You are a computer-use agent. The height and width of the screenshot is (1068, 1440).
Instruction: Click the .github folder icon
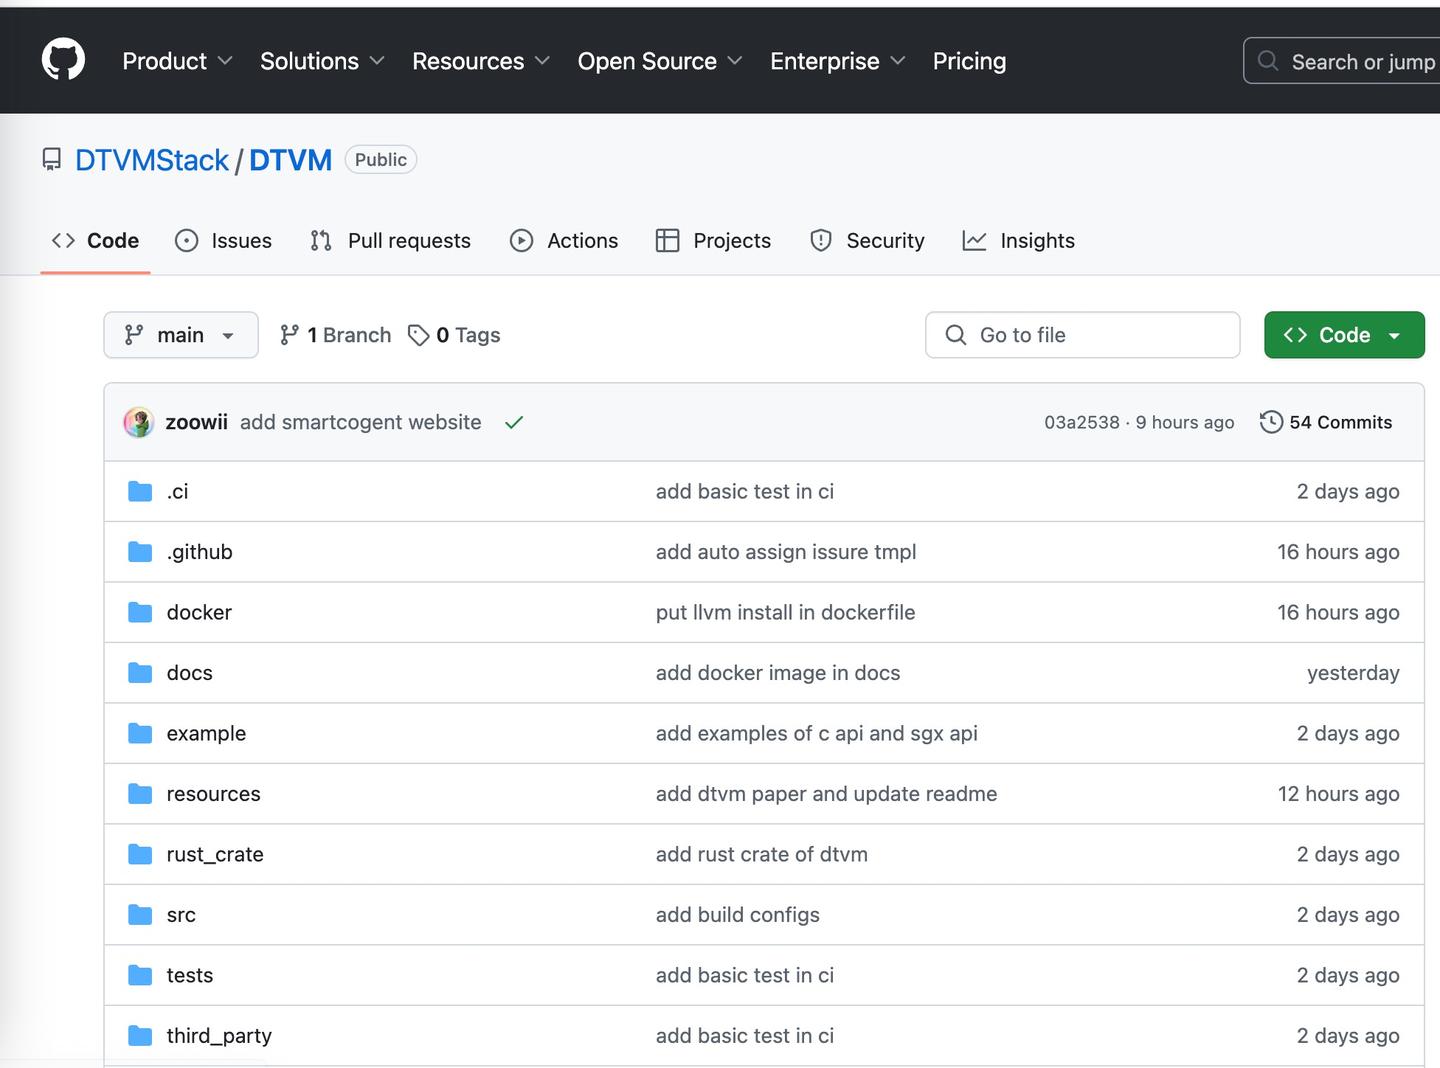click(140, 552)
